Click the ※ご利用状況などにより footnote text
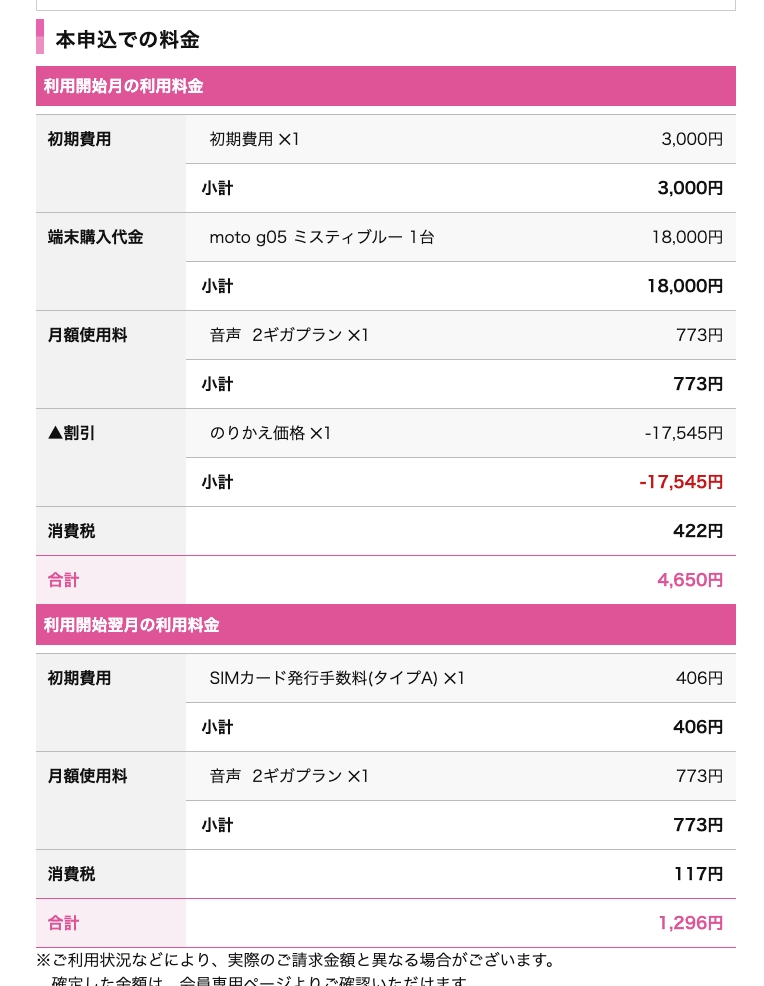 pyautogui.click(x=296, y=960)
